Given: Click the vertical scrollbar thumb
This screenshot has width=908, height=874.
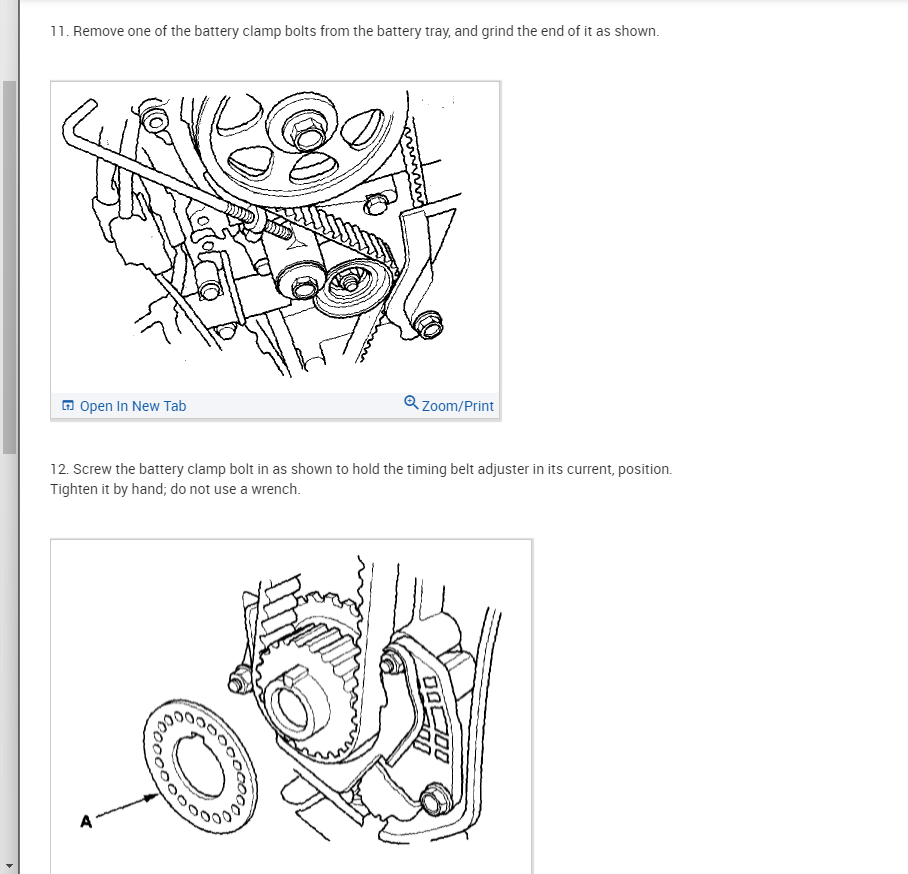Looking at the screenshot, I should [x=9, y=267].
